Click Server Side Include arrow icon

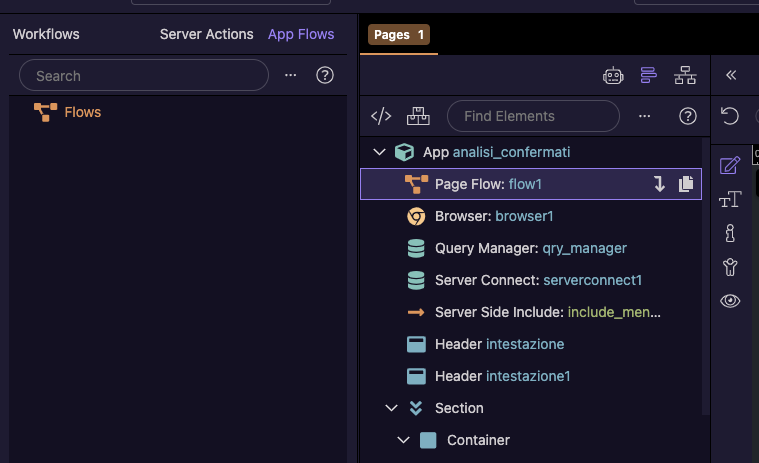416,313
